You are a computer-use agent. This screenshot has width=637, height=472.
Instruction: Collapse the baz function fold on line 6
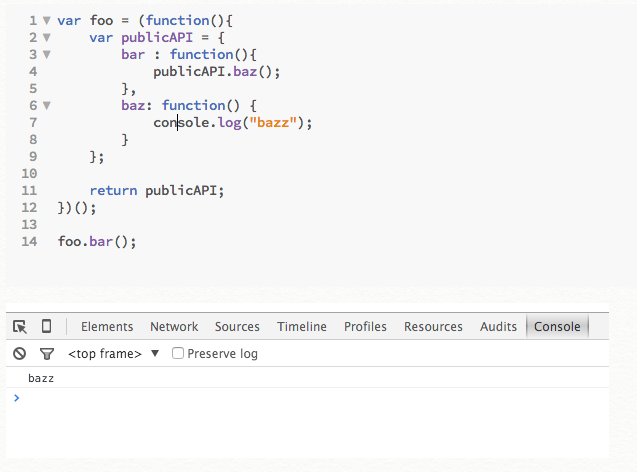click(x=47, y=106)
